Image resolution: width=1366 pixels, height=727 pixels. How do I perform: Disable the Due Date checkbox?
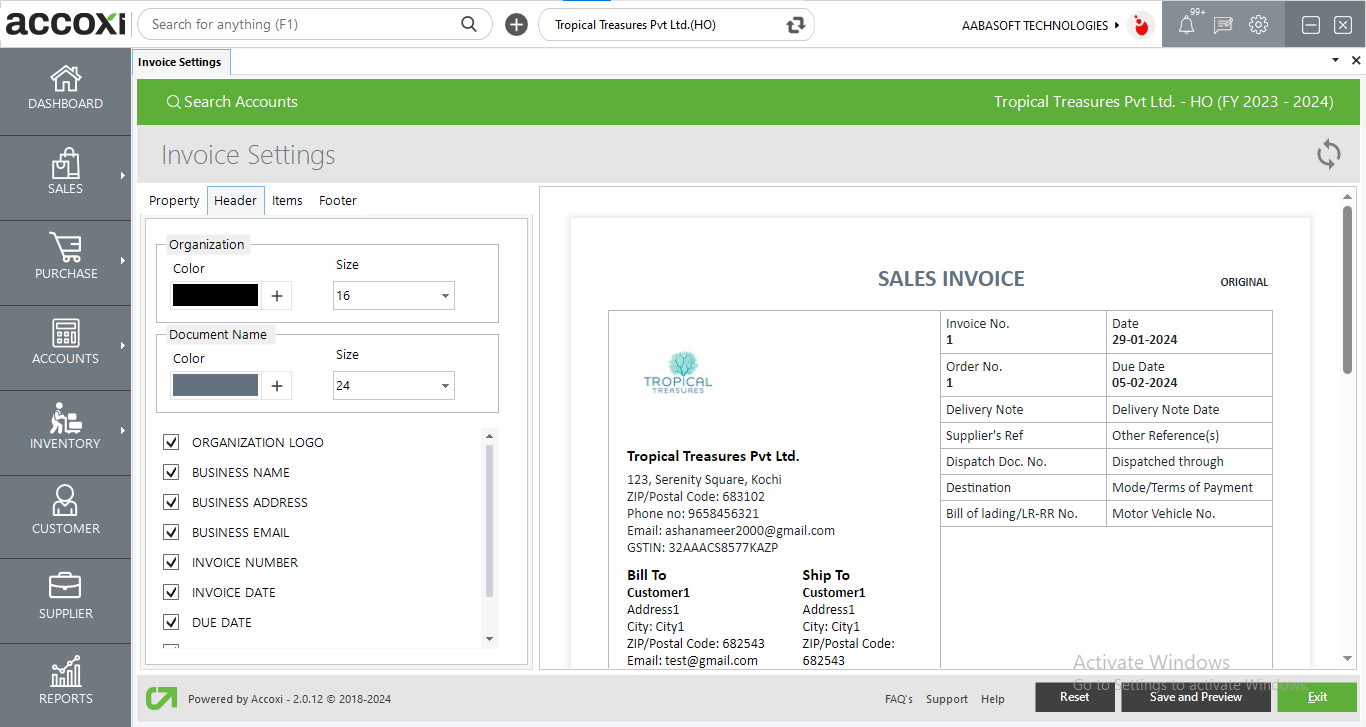[171, 622]
